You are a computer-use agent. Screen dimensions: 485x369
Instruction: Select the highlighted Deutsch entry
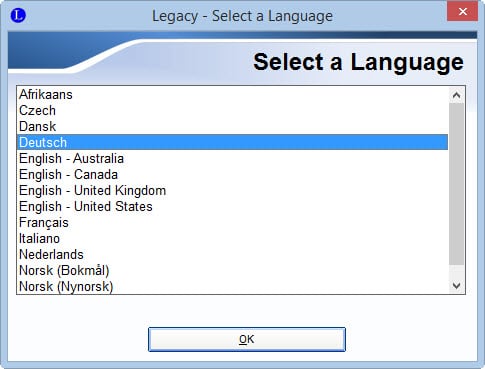[232, 142]
